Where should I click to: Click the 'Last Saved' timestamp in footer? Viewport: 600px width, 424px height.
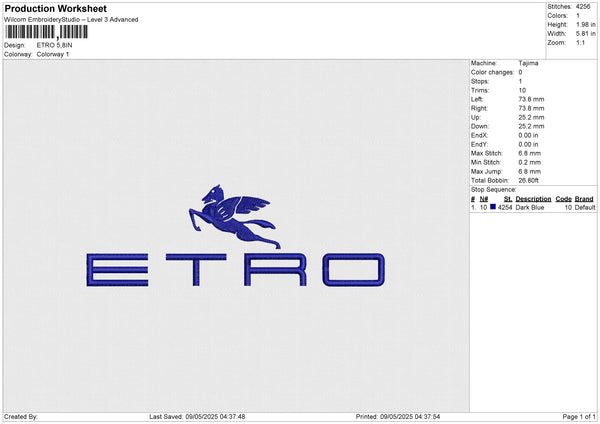tap(197, 416)
